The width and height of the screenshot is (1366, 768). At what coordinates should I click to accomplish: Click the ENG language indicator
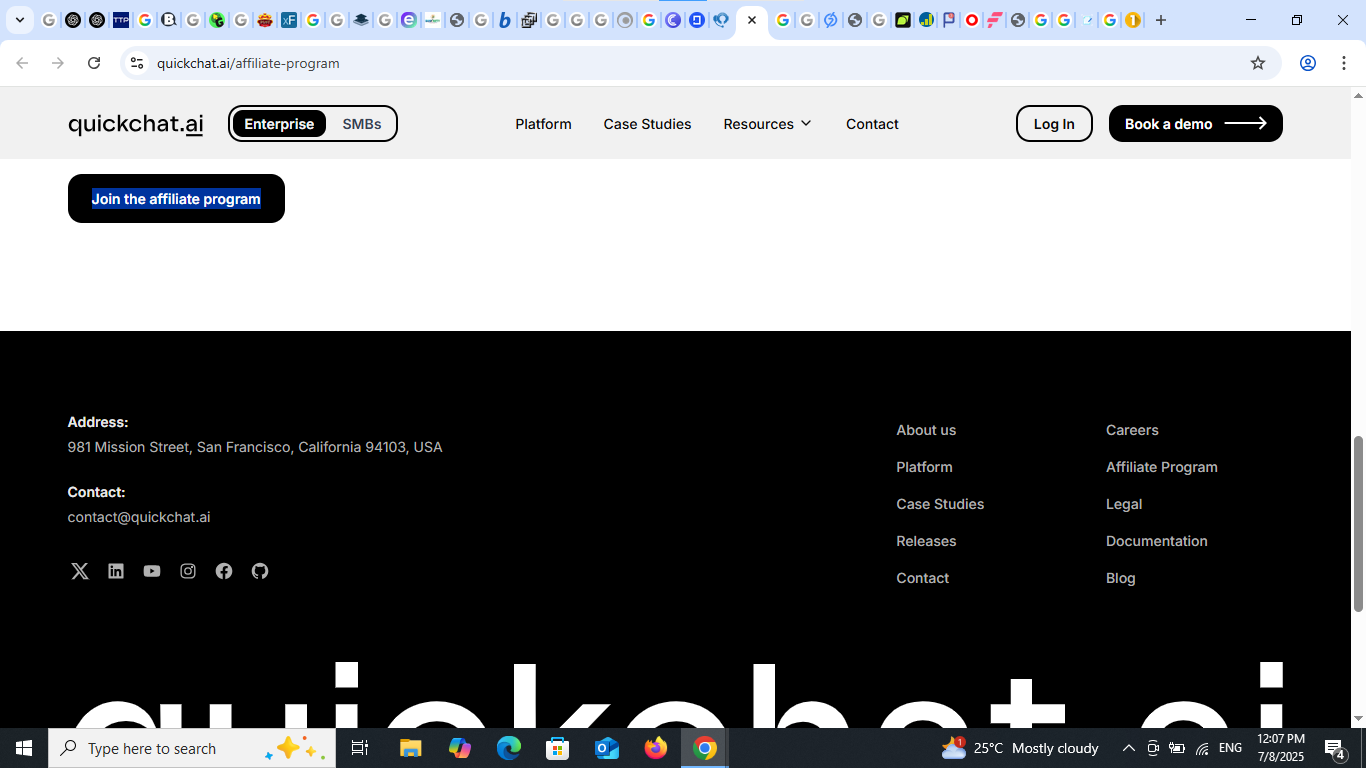point(1230,748)
